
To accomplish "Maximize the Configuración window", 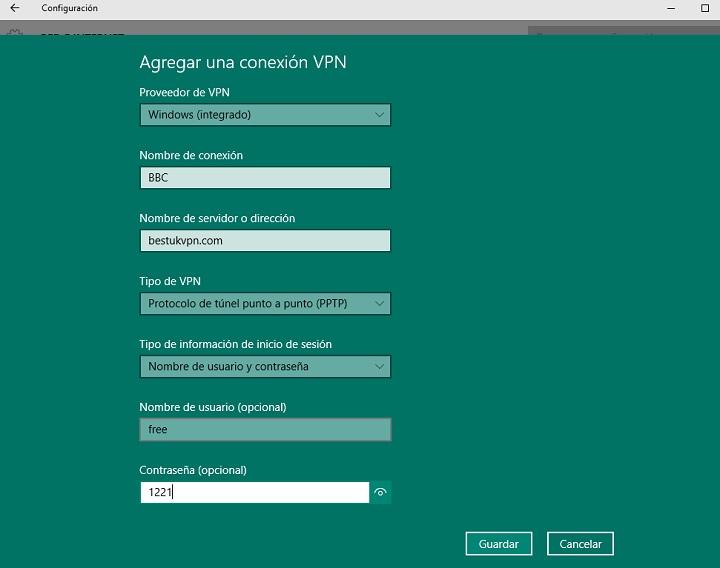I will tap(705, 8).
